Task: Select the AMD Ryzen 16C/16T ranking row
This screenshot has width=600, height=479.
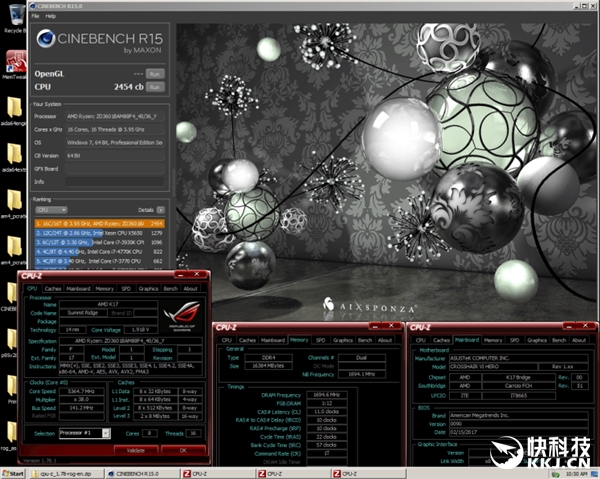Action: [99, 223]
